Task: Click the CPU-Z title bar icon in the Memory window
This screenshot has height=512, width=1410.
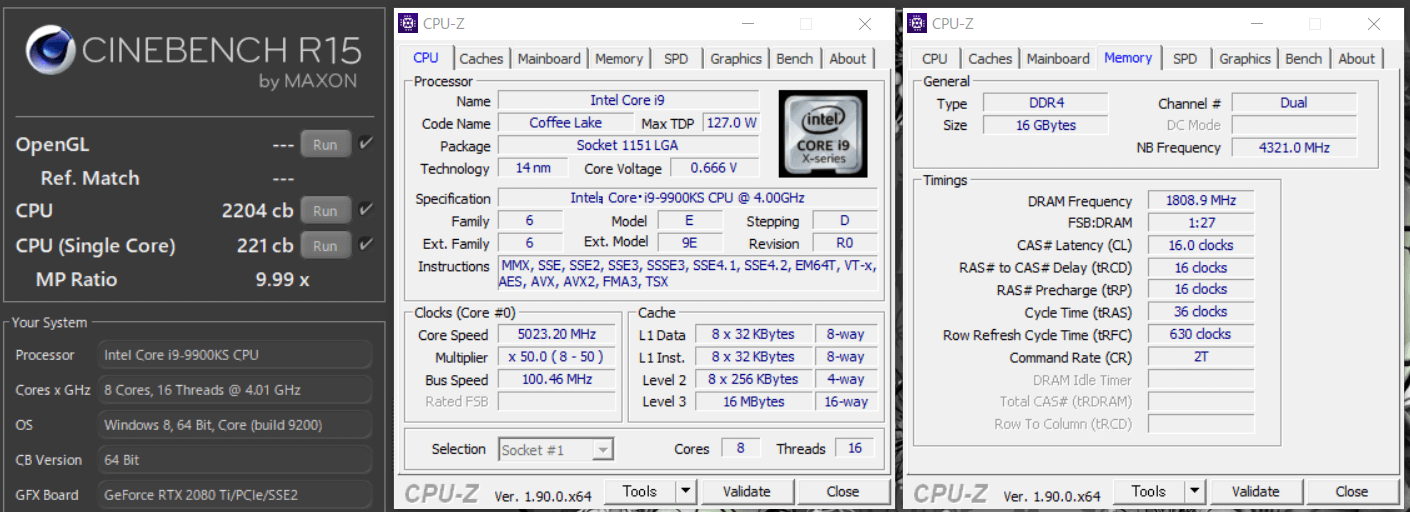Action: pyautogui.click(x=915, y=23)
